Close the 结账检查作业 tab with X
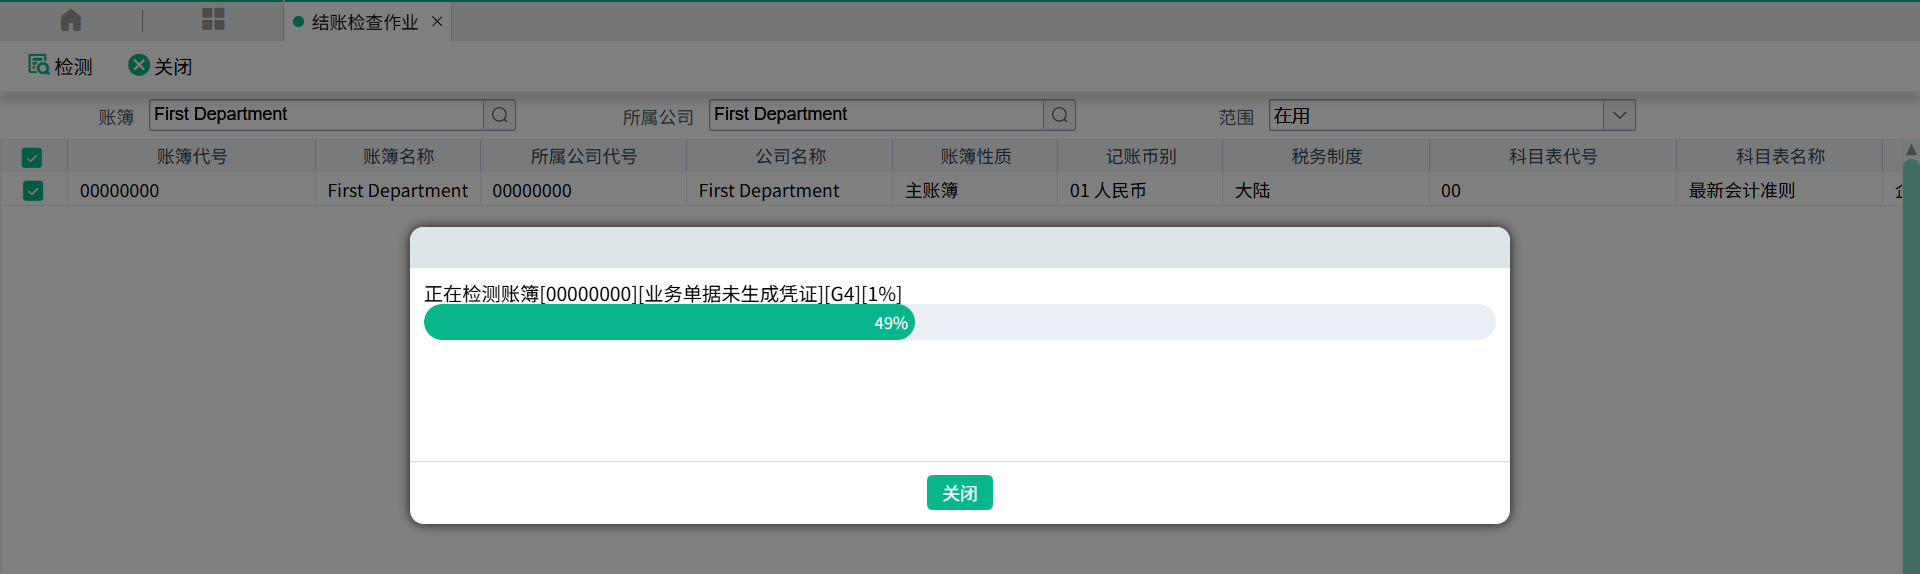1920x574 pixels. [x=437, y=21]
